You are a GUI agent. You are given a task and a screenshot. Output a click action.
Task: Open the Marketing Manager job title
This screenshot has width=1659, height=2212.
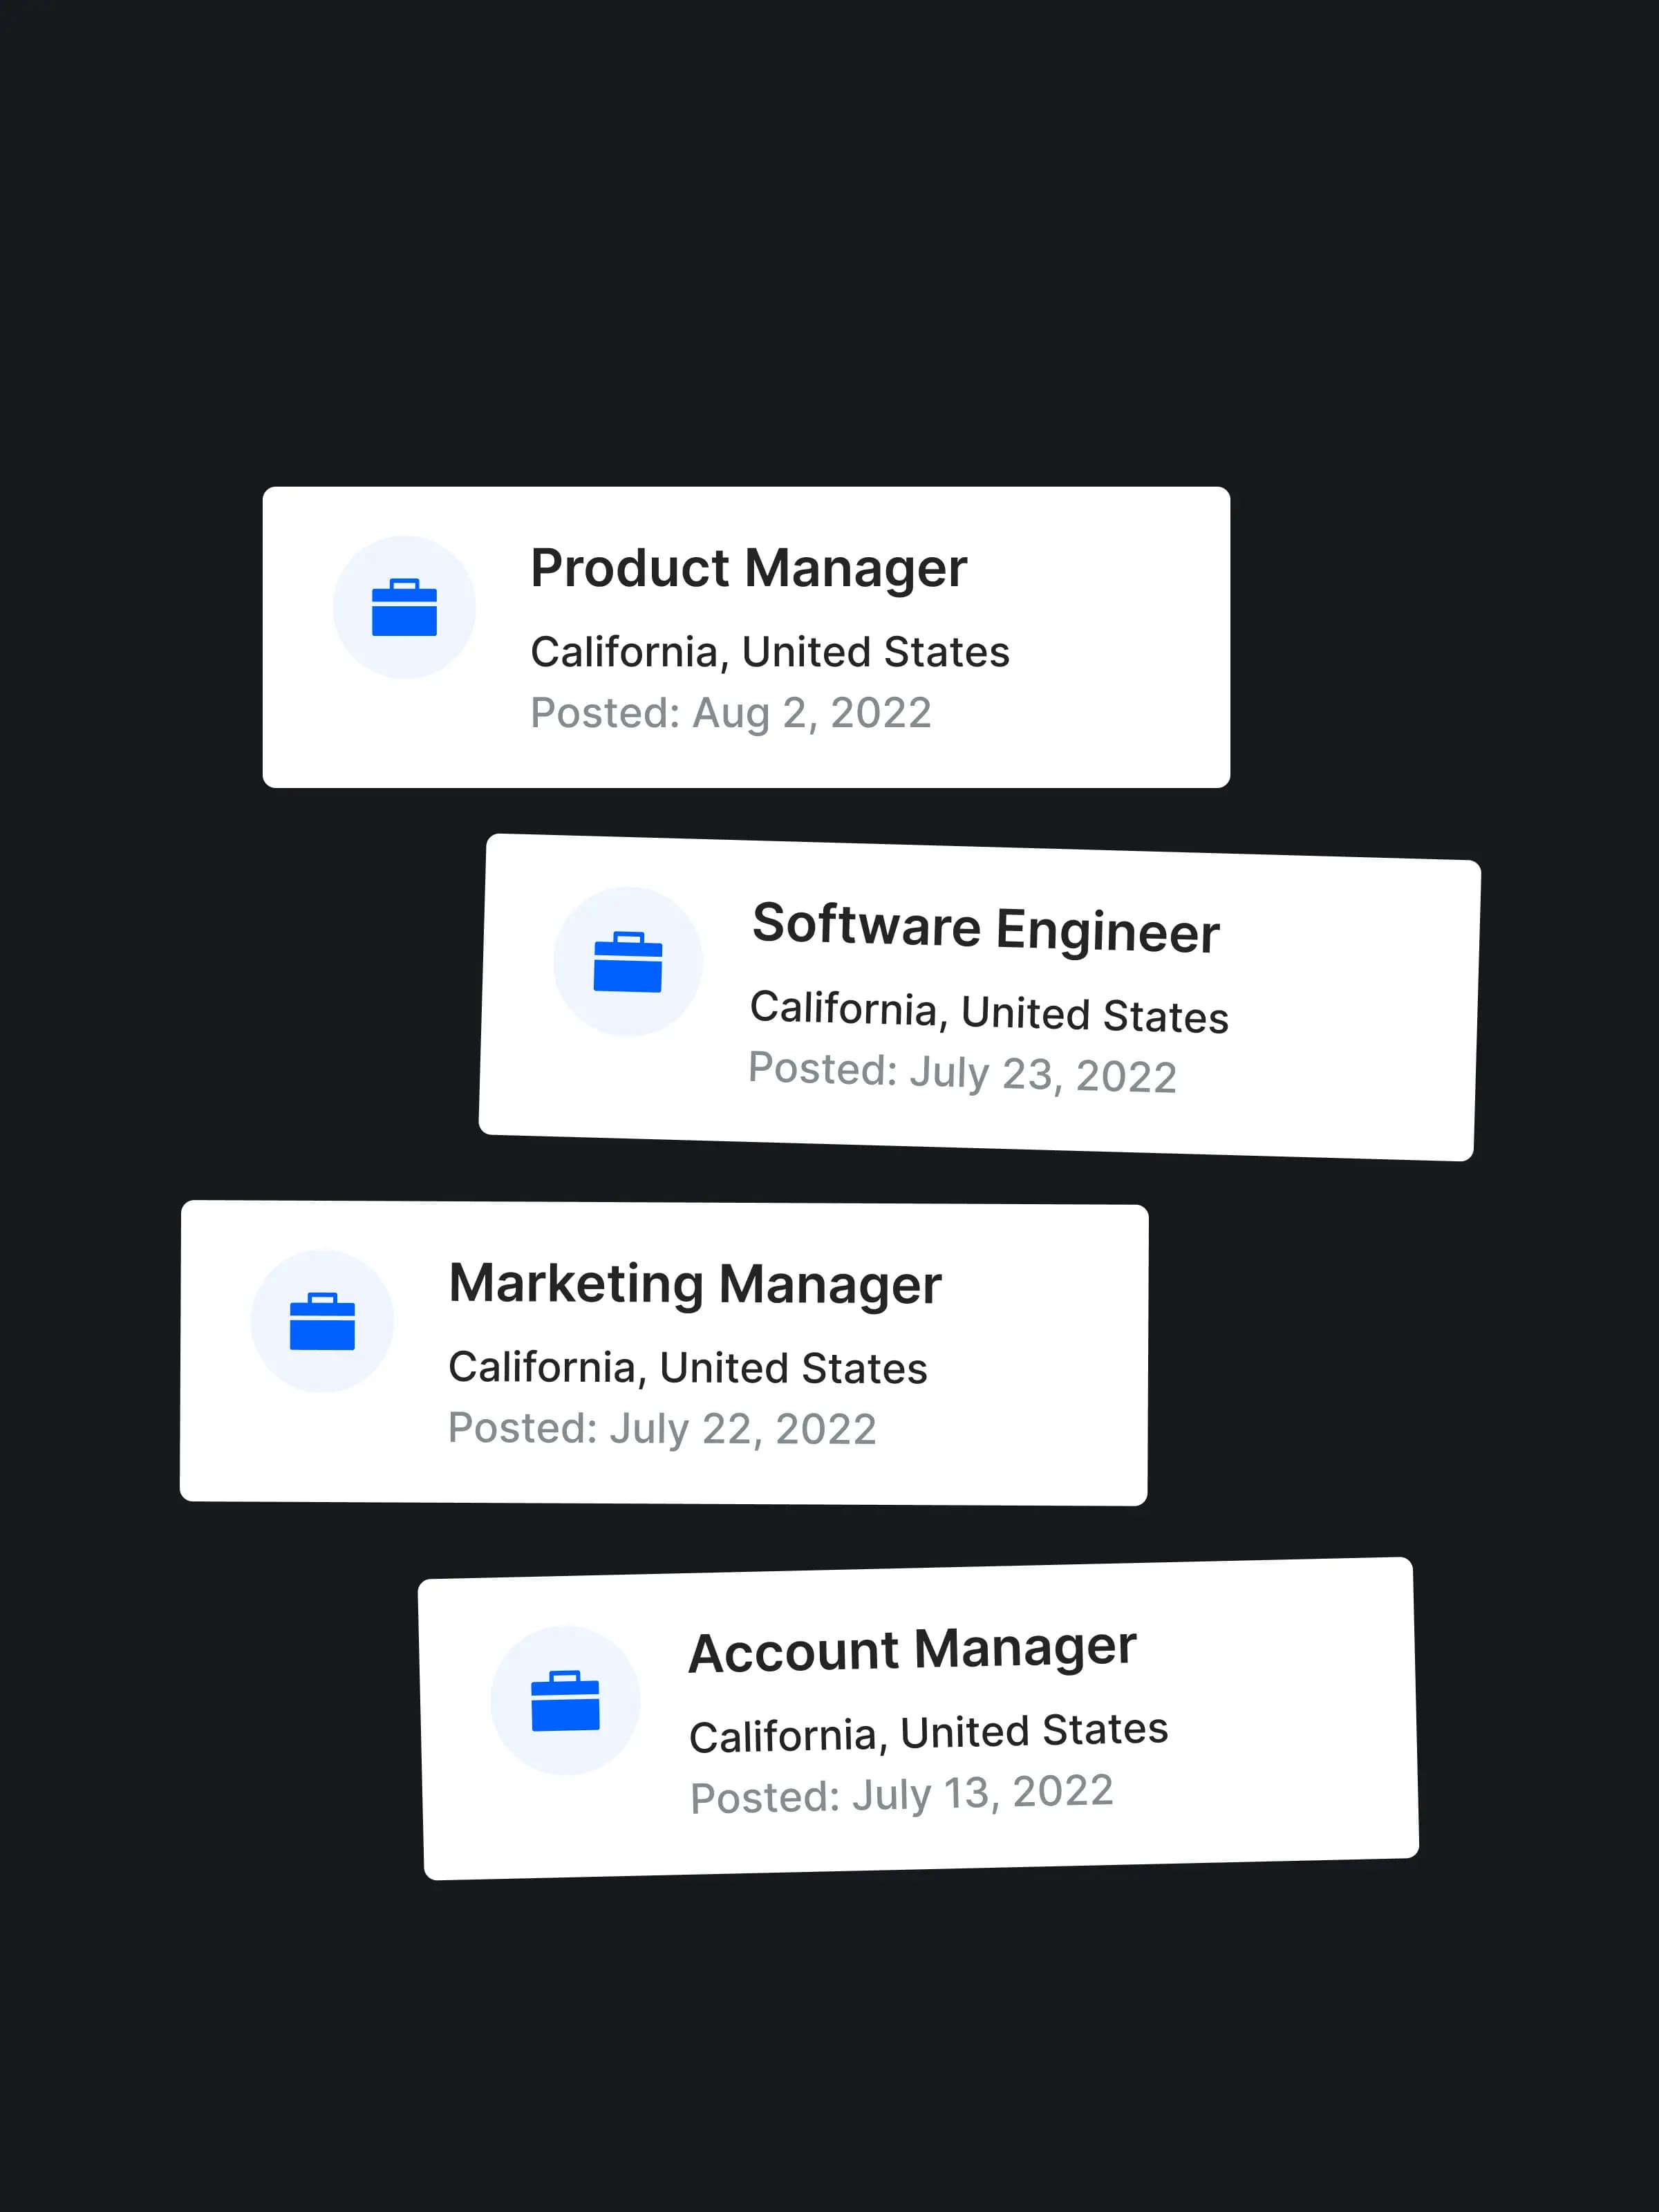[x=694, y=1284]
